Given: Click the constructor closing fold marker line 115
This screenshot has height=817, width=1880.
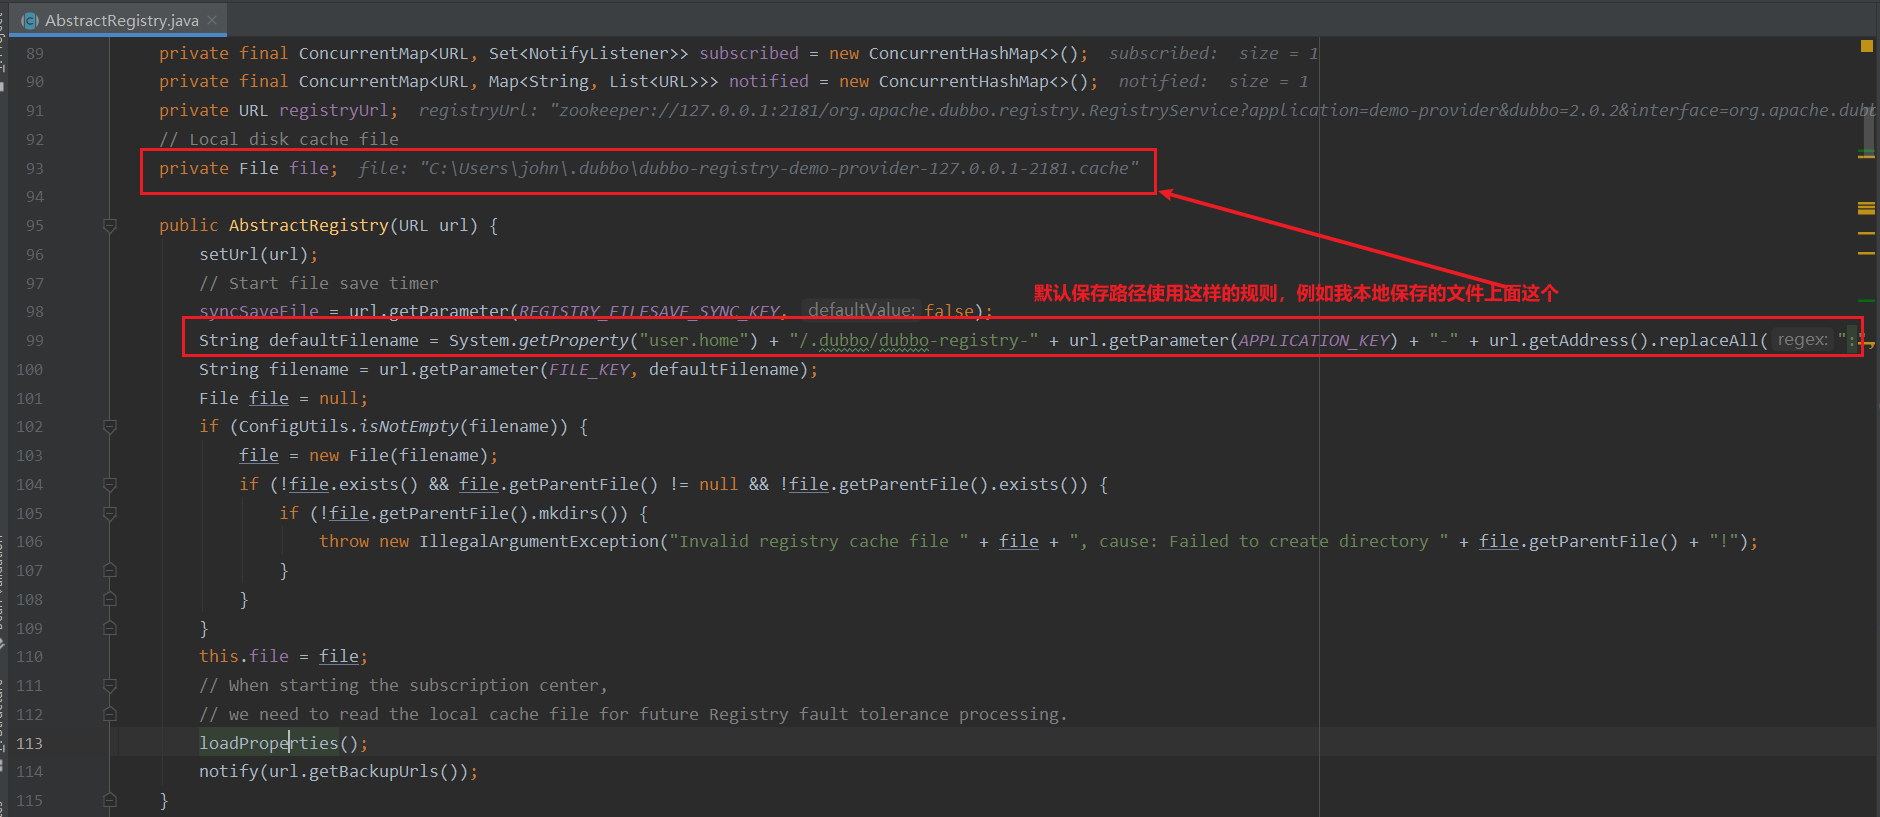Looking at the screenshot, I should click(110, 801).
